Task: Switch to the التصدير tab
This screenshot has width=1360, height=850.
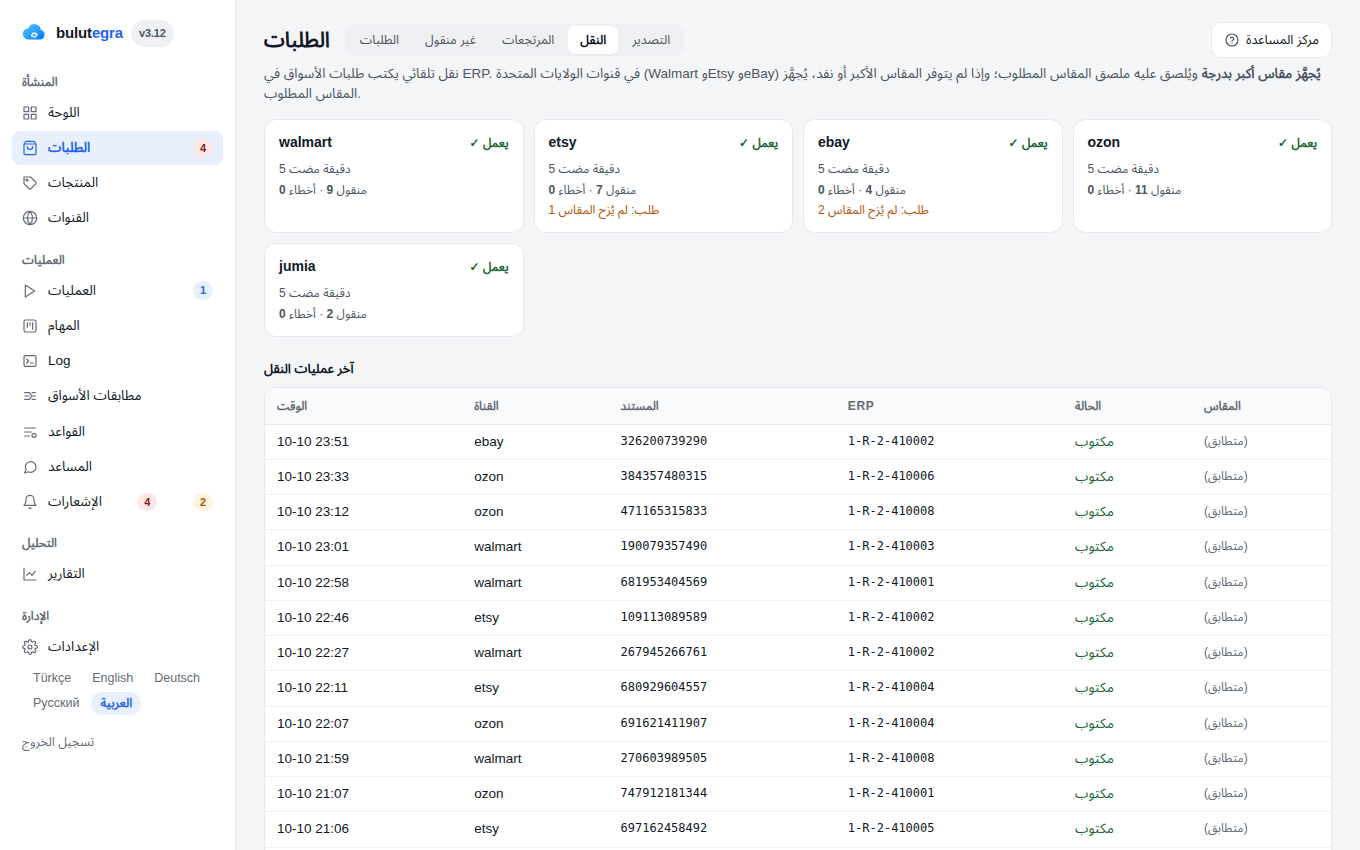Action: pos(651,40)
